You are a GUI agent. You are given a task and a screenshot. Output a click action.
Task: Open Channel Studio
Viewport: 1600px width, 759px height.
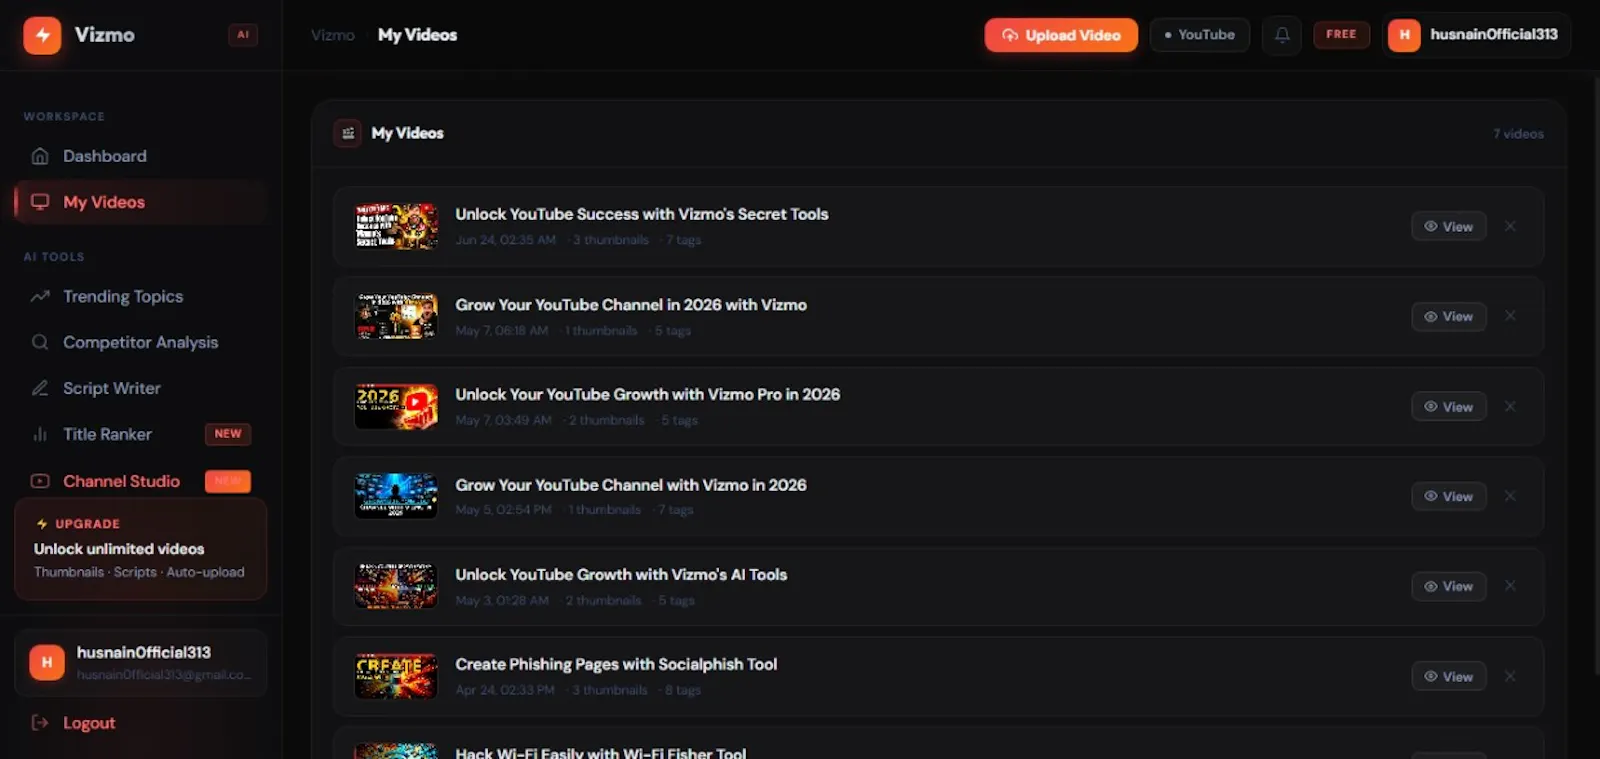click(x=140, y=481)
